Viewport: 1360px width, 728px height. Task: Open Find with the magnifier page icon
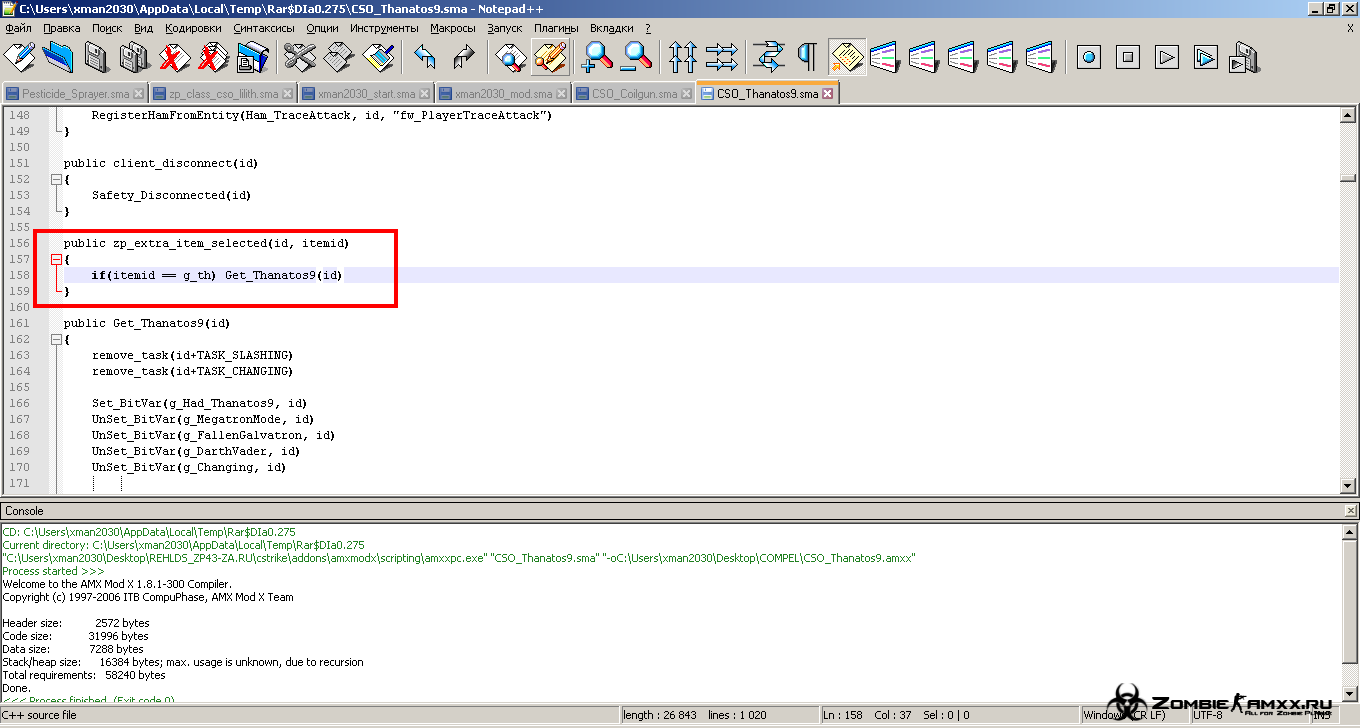pyautogui.click(x=511, y=56)
